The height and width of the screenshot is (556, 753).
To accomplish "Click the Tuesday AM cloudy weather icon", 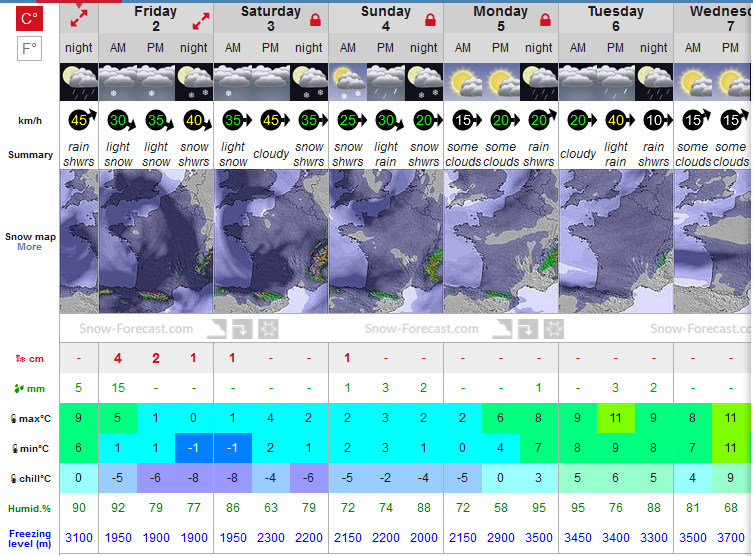I will click(578, 82).
